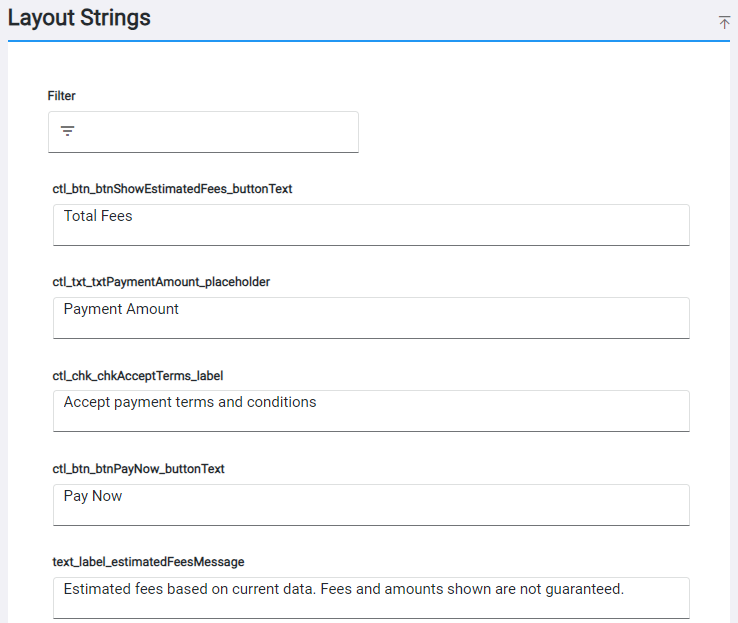Click the word 'Accept' in the terms label field
The width and height of the screenshot is (738, 623).
pyautogui.click(x=87, y=402)
